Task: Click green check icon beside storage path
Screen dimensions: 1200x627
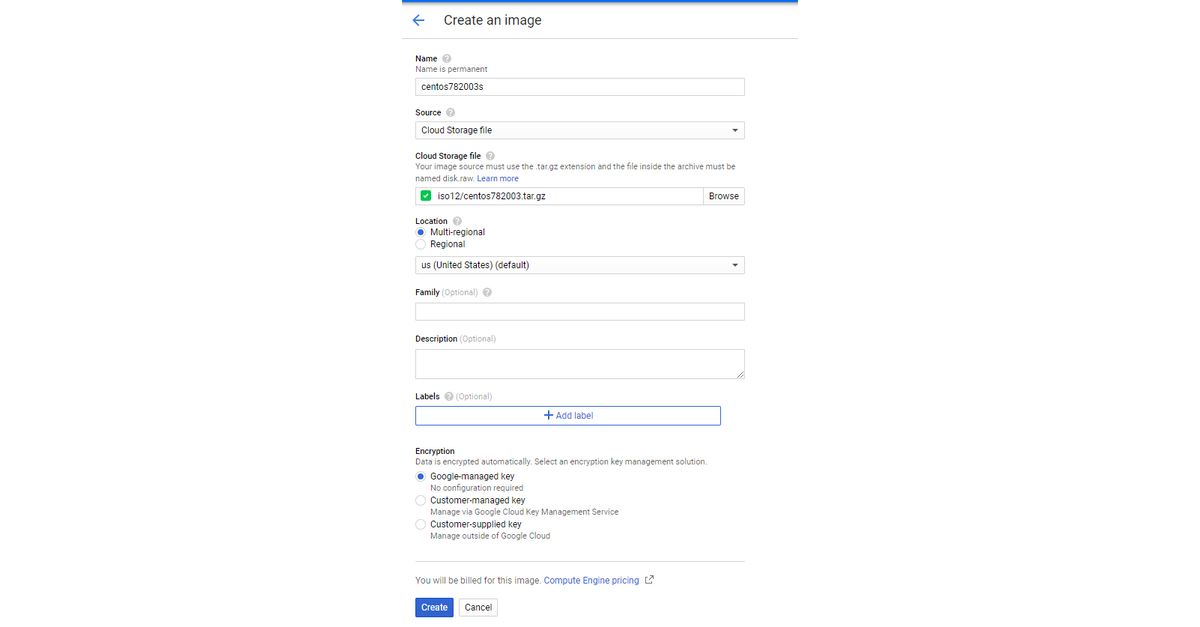Action: coord(426,196)
